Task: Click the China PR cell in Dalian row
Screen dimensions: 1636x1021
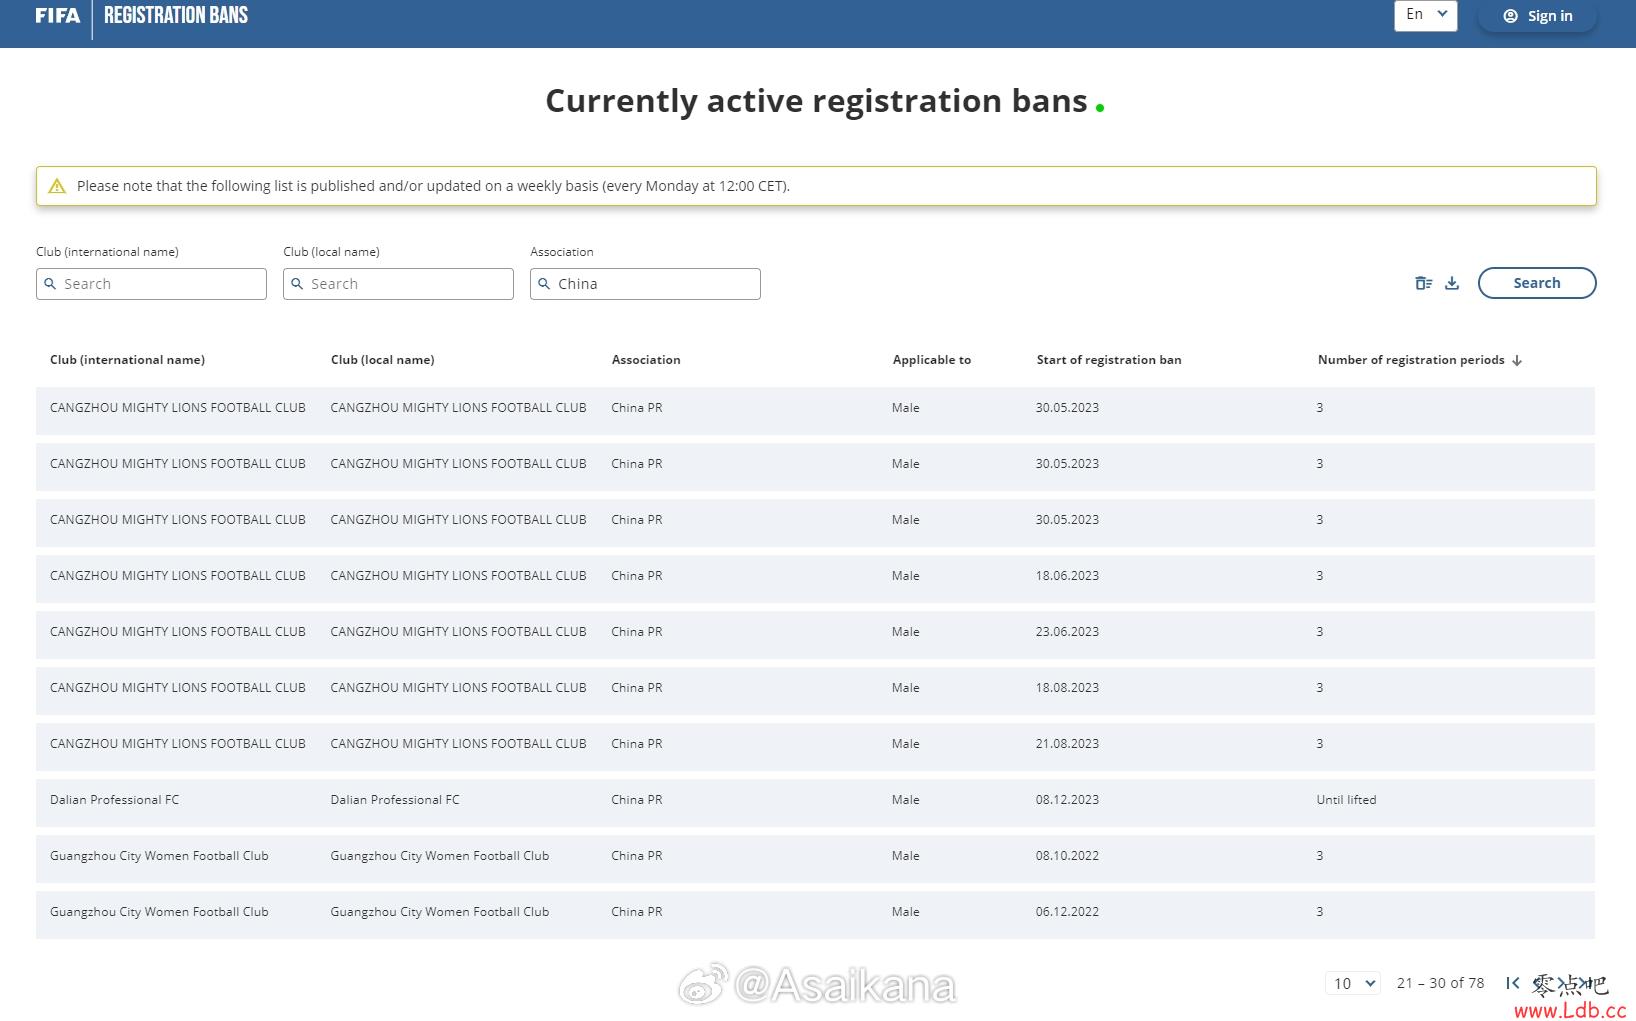Action: (637, 800)
